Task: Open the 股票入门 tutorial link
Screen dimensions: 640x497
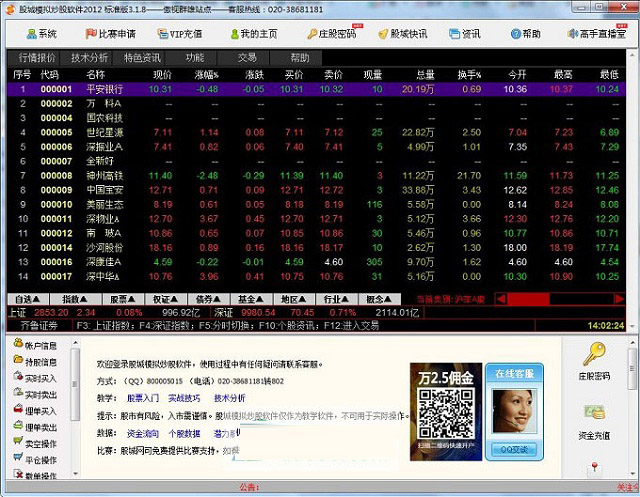Action: (x=143, y=398)
